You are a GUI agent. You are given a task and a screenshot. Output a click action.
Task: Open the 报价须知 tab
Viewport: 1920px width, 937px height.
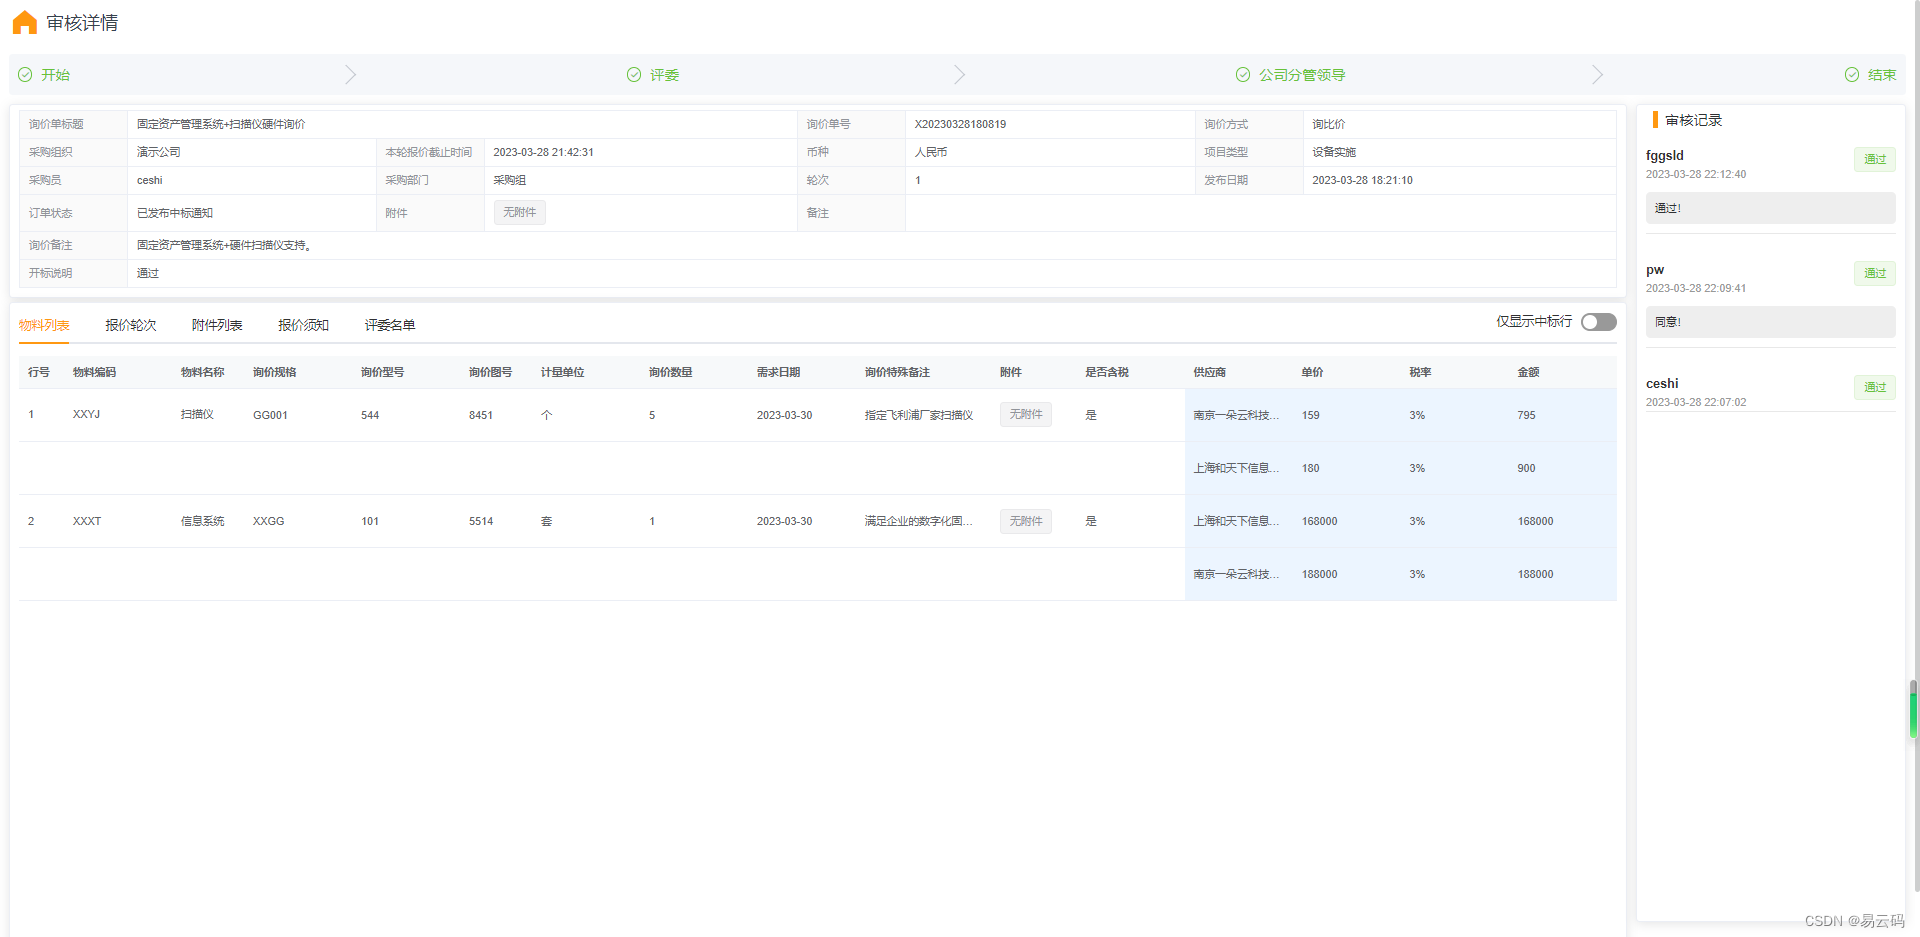click(x=303, y=325)
